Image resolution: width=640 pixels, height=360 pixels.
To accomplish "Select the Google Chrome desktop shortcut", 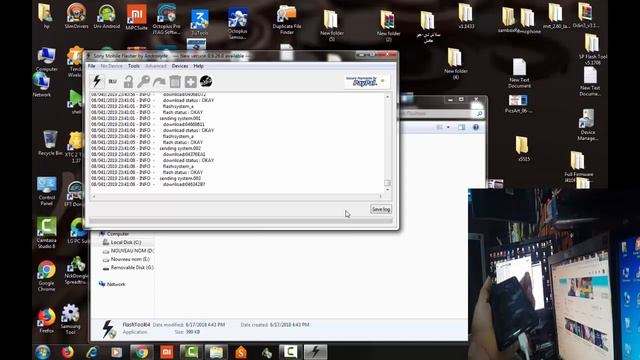I will click(47, 276).
